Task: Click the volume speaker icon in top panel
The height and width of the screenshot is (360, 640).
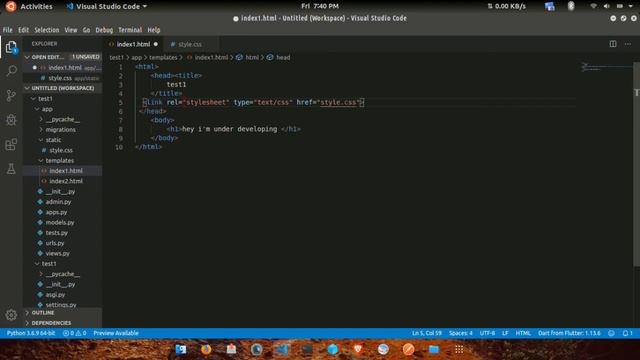Action: click(606, 6)
